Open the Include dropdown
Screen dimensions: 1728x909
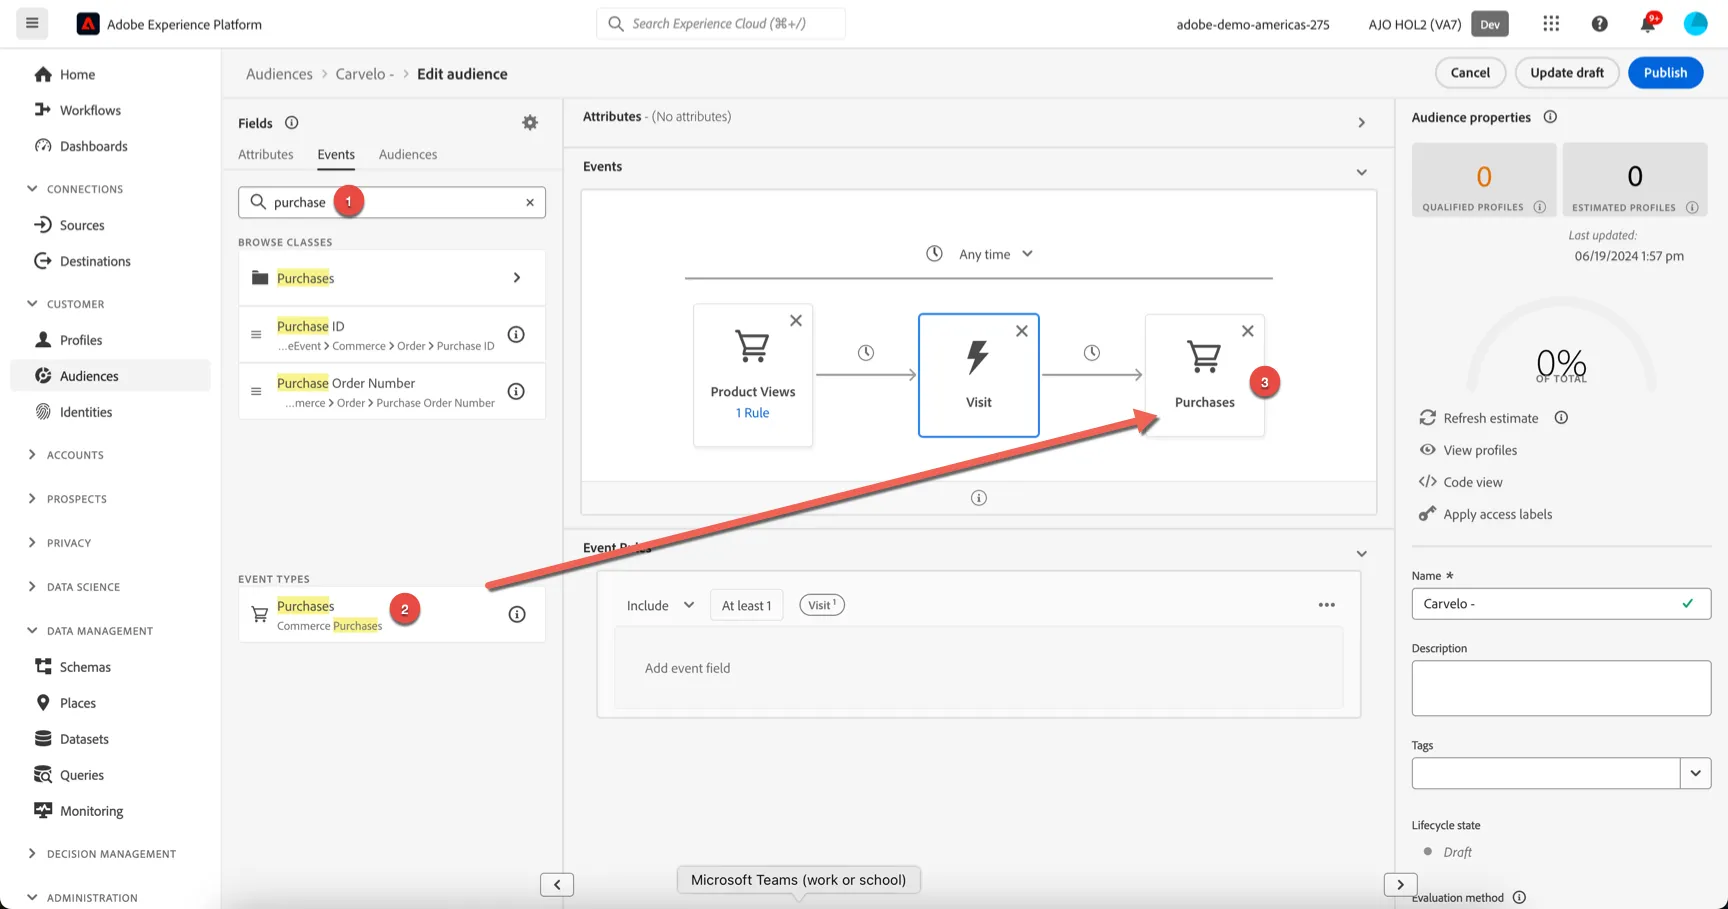pos(660,606)
